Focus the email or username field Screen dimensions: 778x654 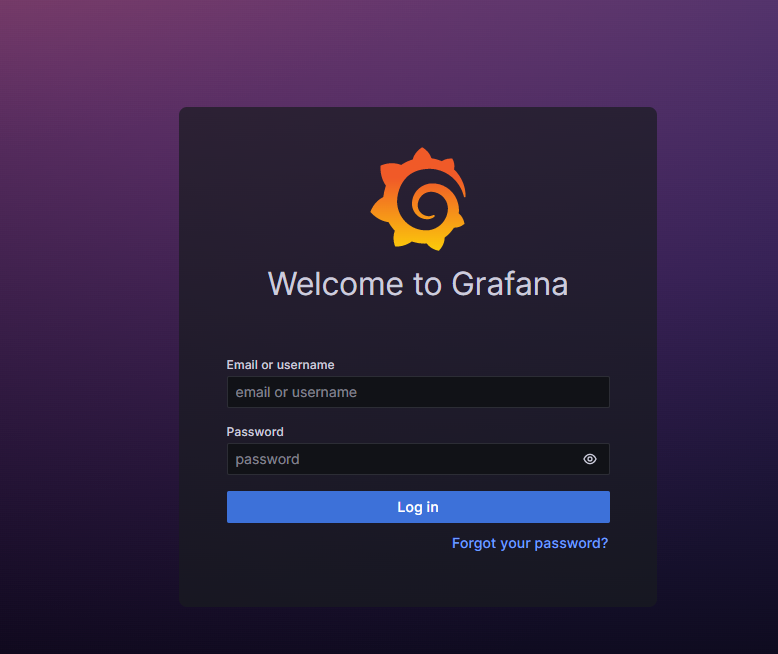418,392
